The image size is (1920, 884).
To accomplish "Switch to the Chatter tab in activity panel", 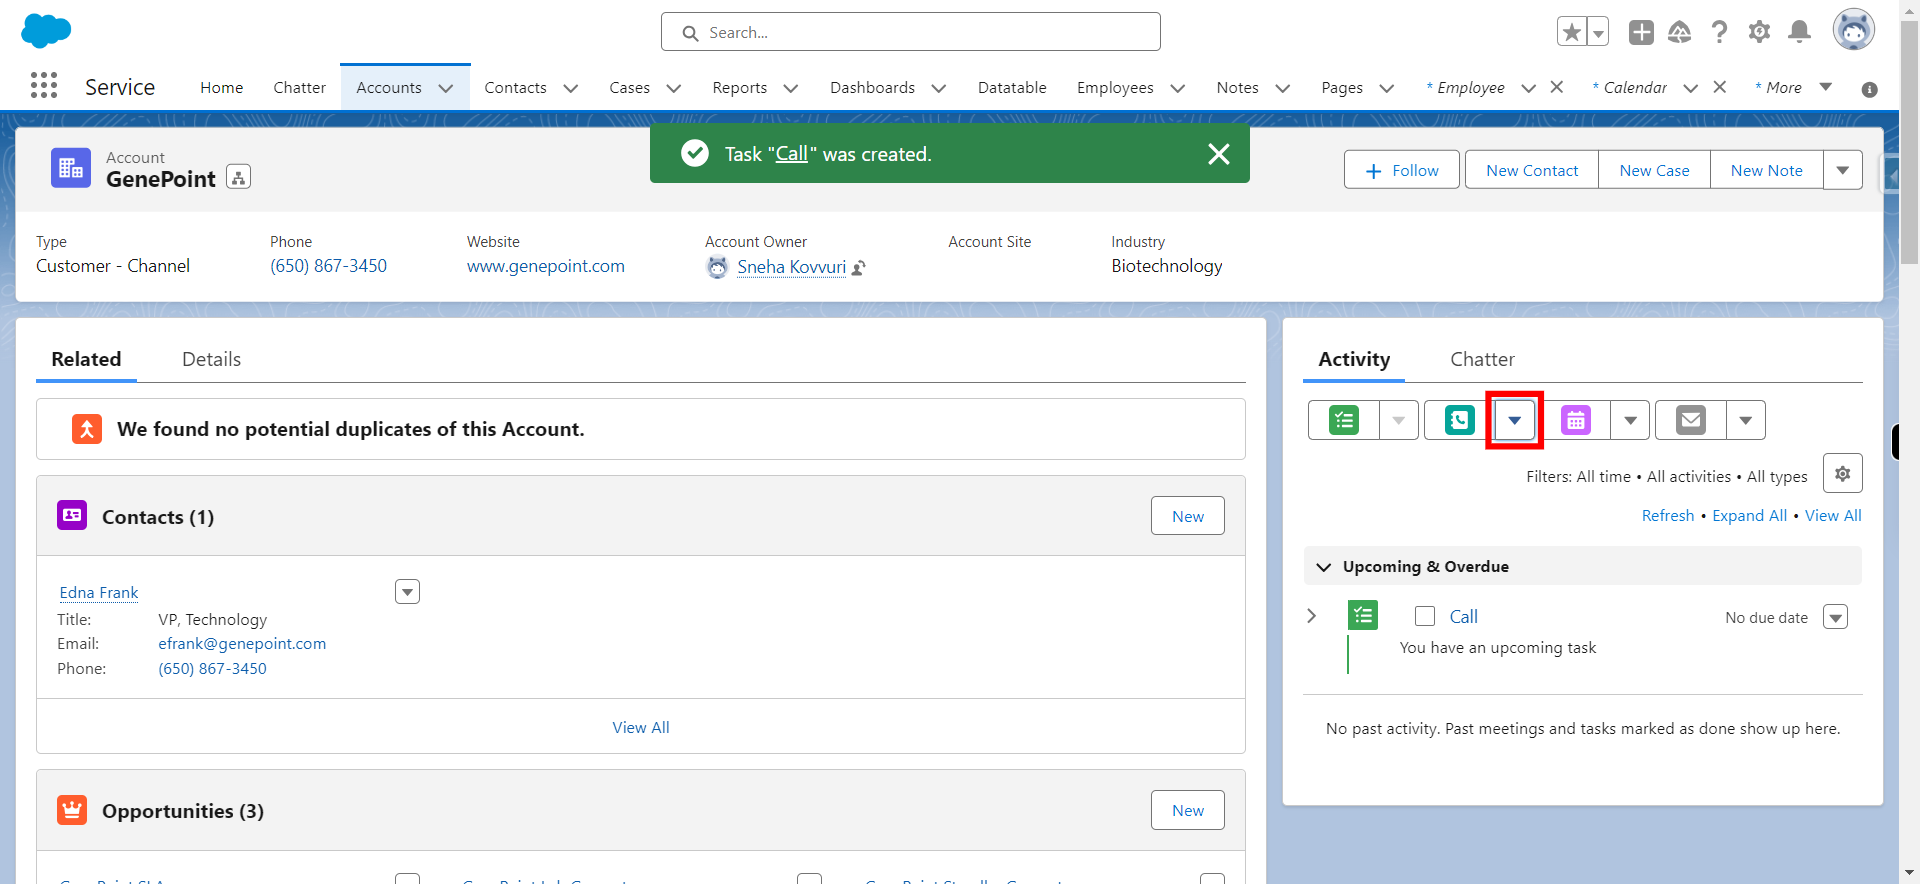I will click(x=1482, y=359).
